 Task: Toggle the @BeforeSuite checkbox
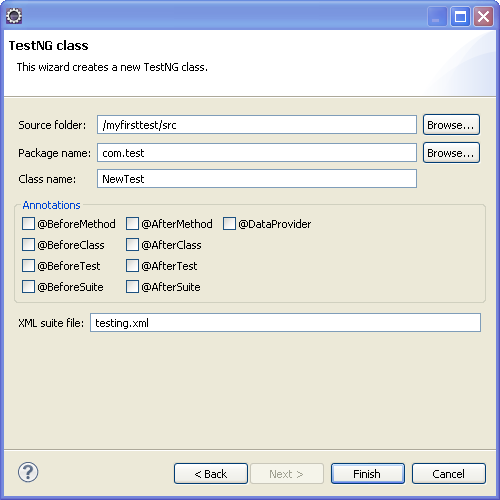28,287
